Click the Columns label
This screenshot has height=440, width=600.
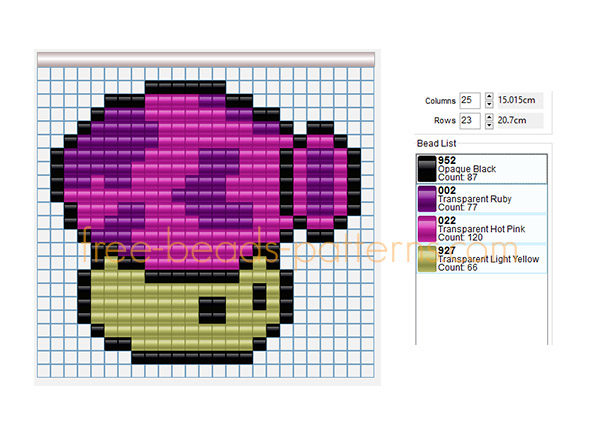[440, 101]
